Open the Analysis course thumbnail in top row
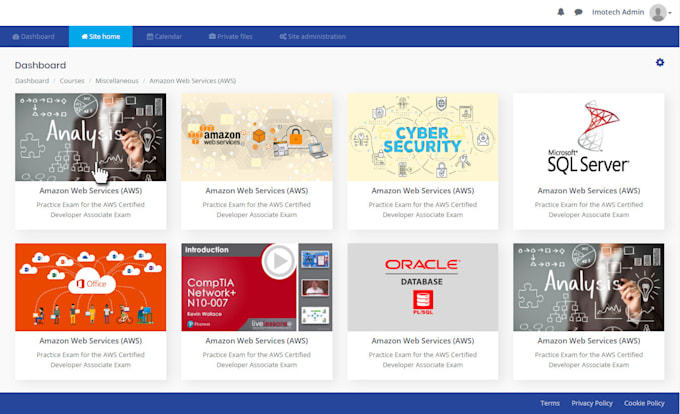680x414 pixels. coord(91,137)
